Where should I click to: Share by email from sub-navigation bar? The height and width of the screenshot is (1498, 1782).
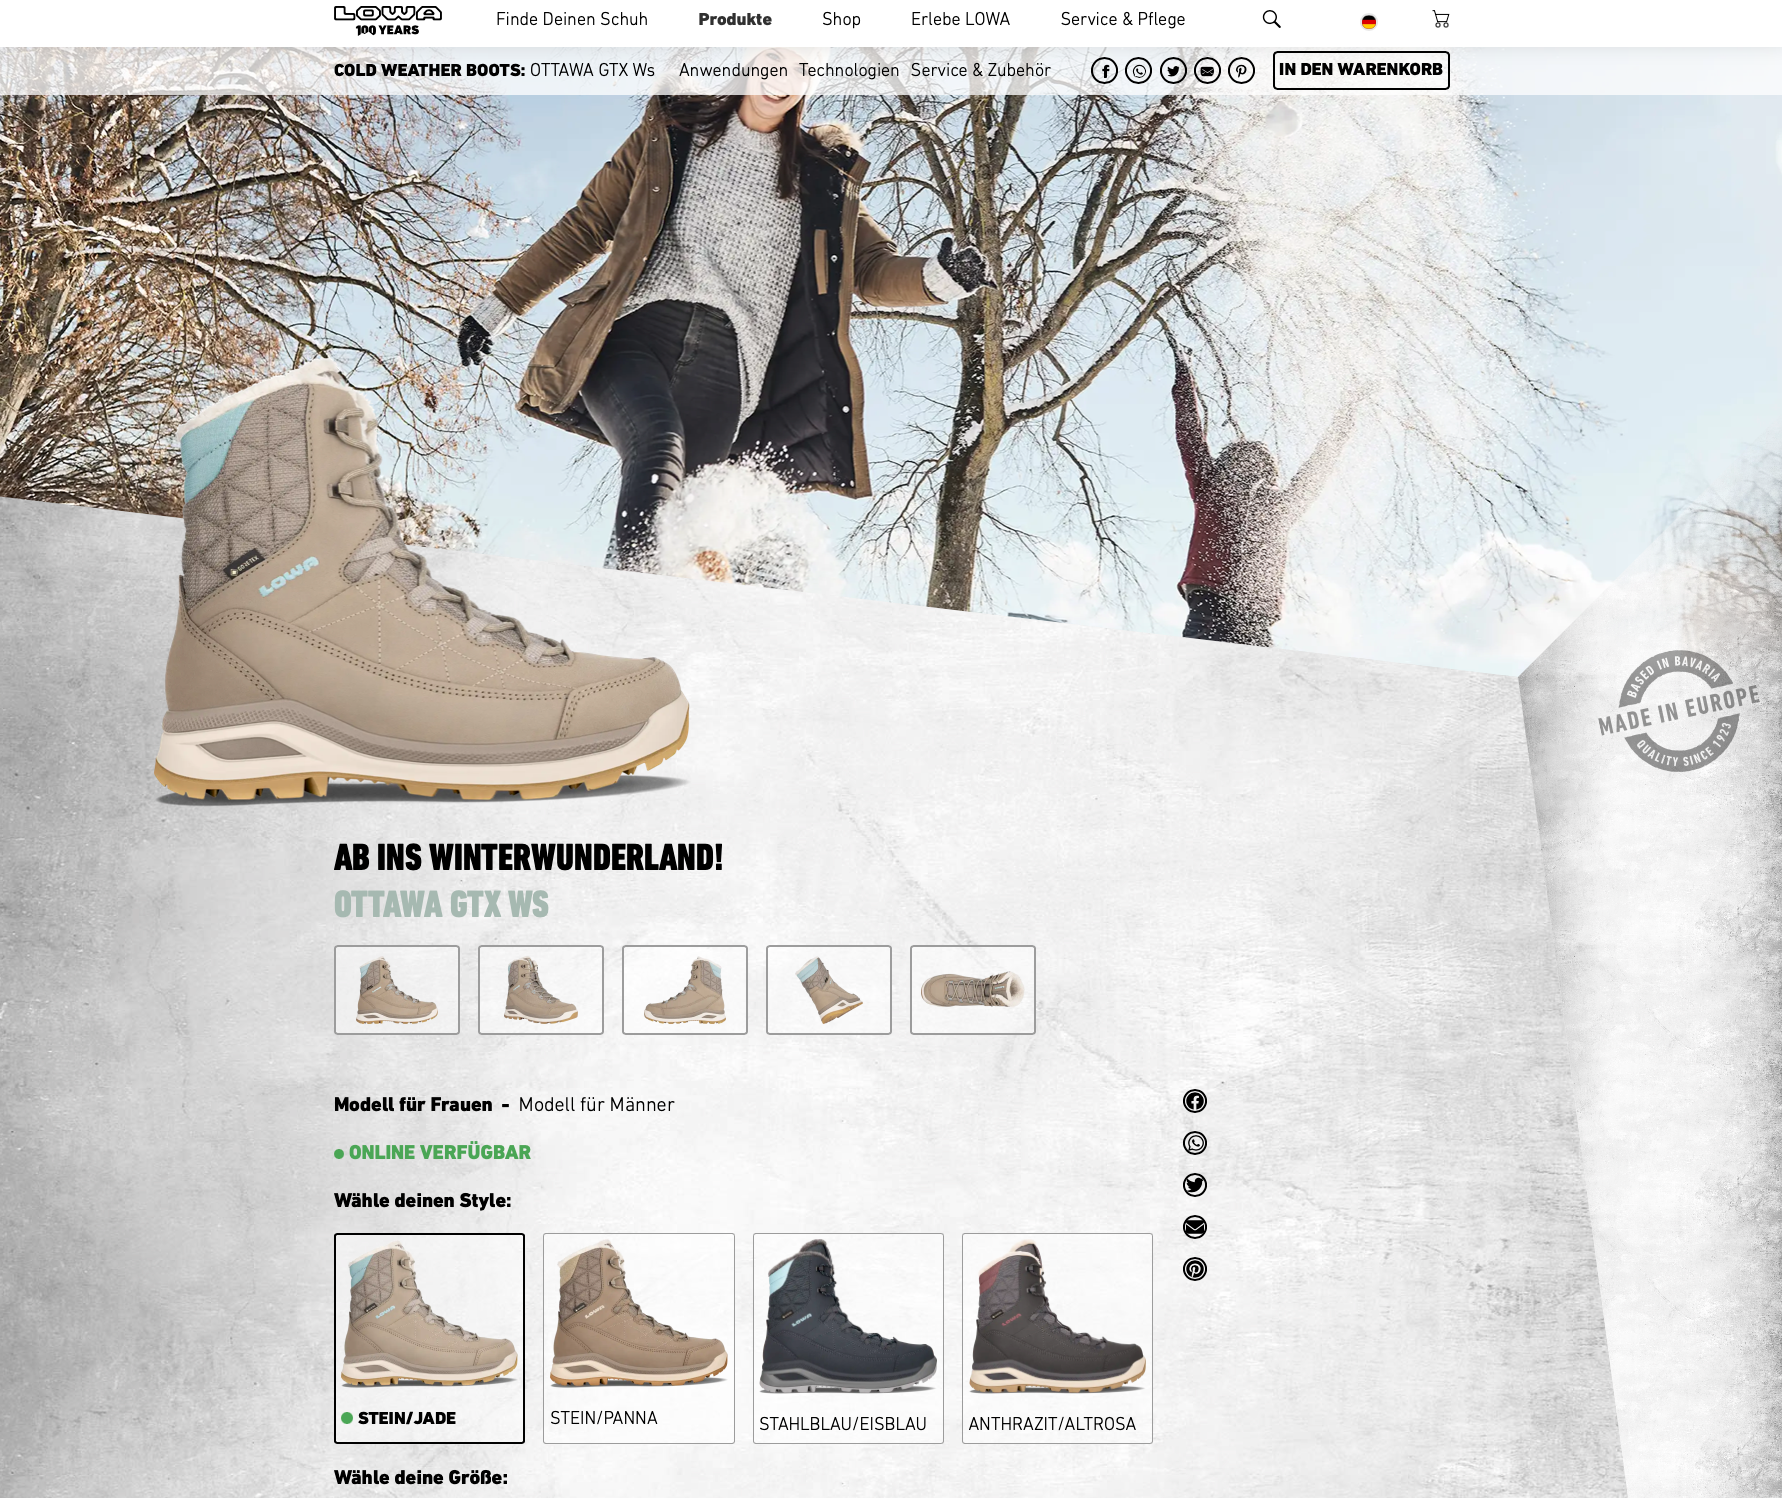[x=1207, y=70]
